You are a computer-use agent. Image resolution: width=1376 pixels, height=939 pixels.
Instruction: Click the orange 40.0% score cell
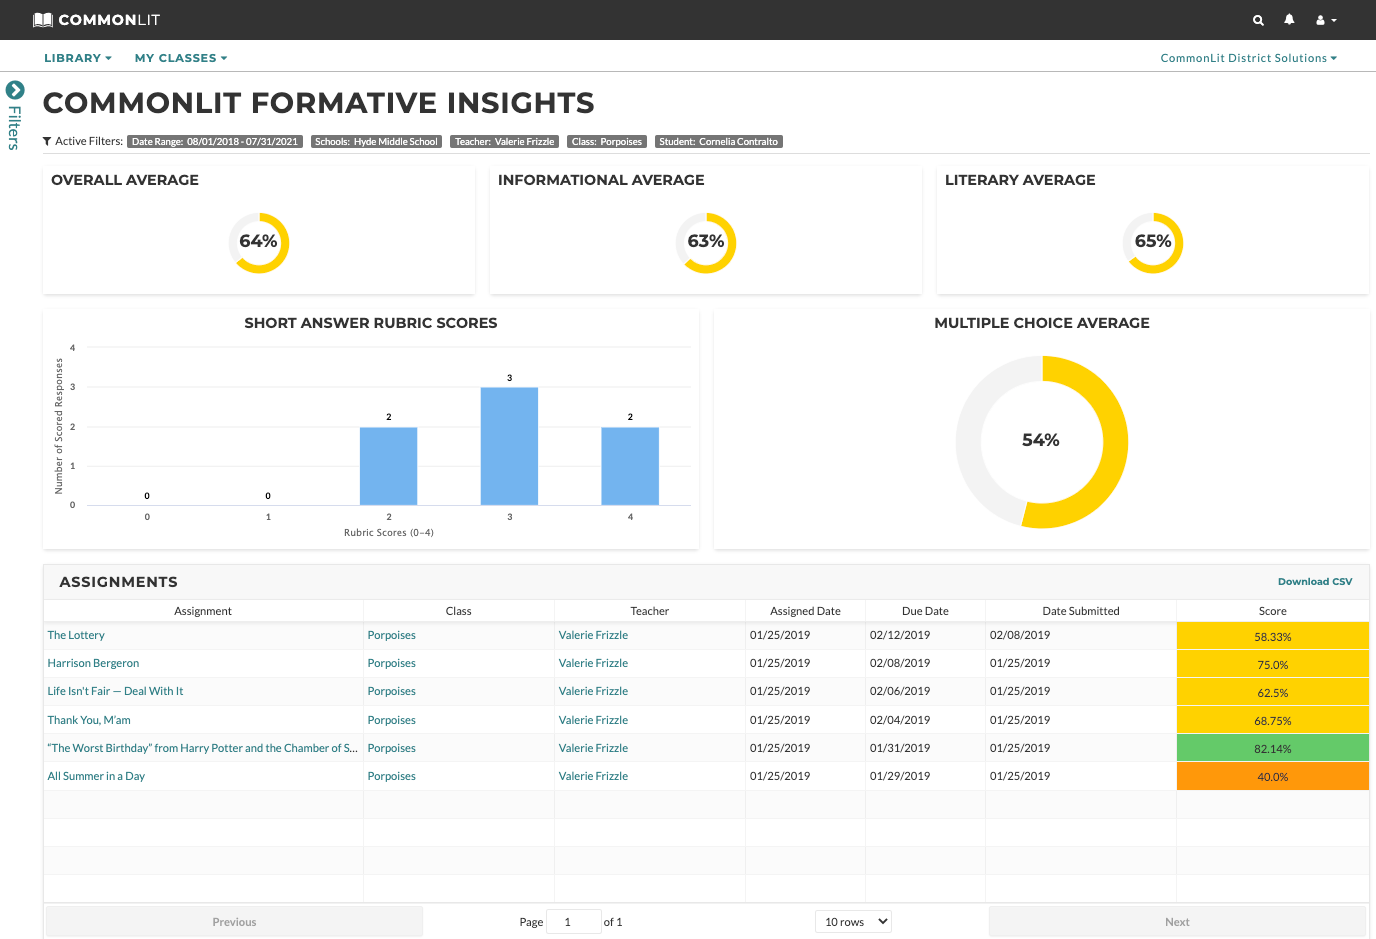[x=1273, y=776]
